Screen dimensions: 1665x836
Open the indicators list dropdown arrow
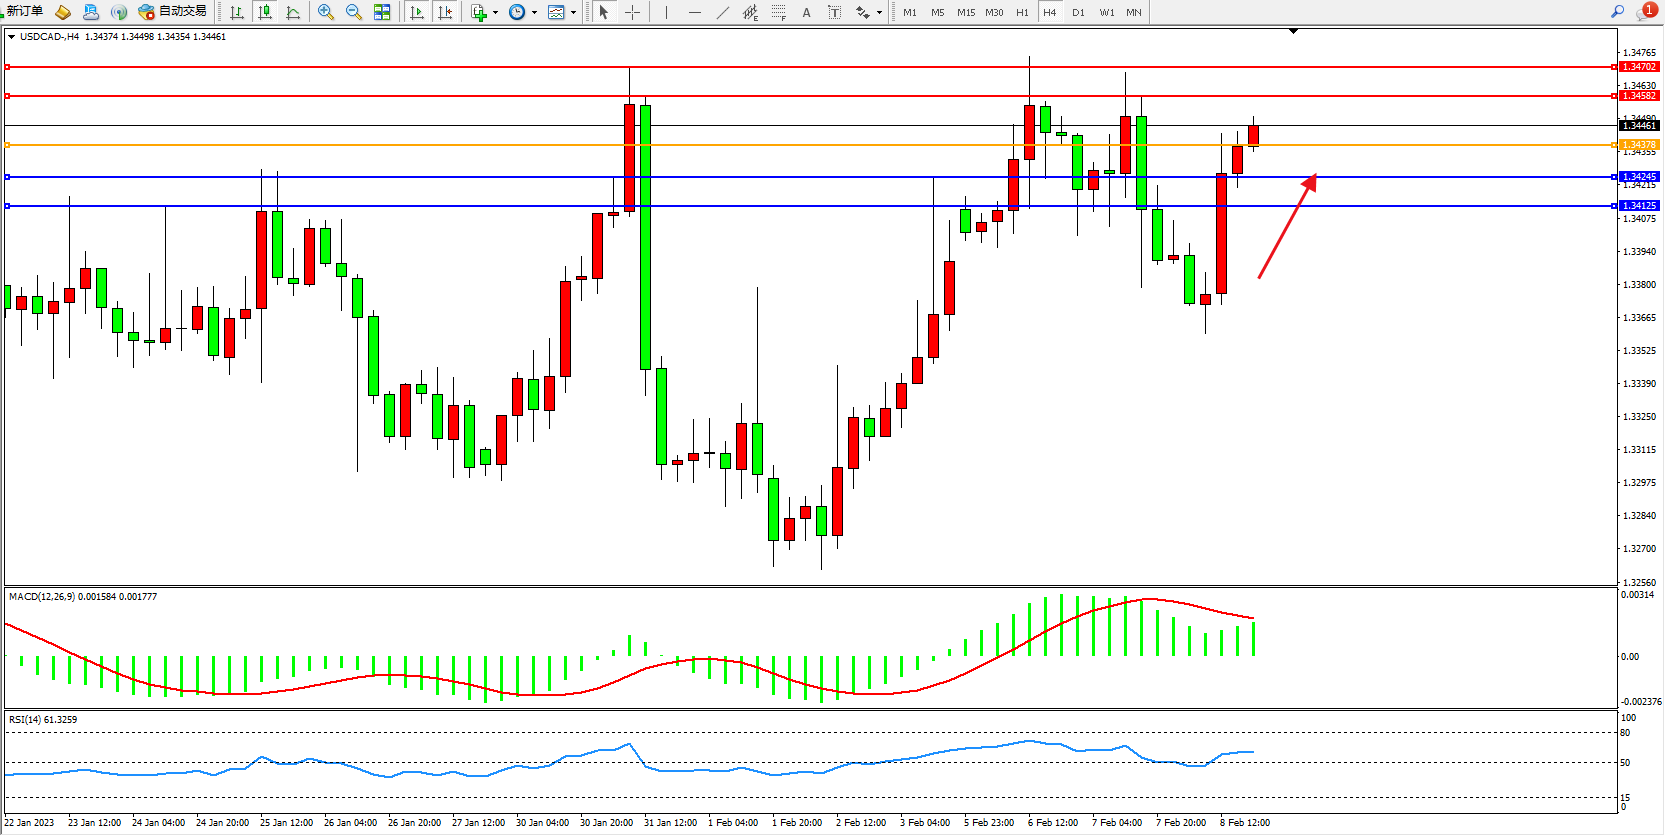click(495, 13)
